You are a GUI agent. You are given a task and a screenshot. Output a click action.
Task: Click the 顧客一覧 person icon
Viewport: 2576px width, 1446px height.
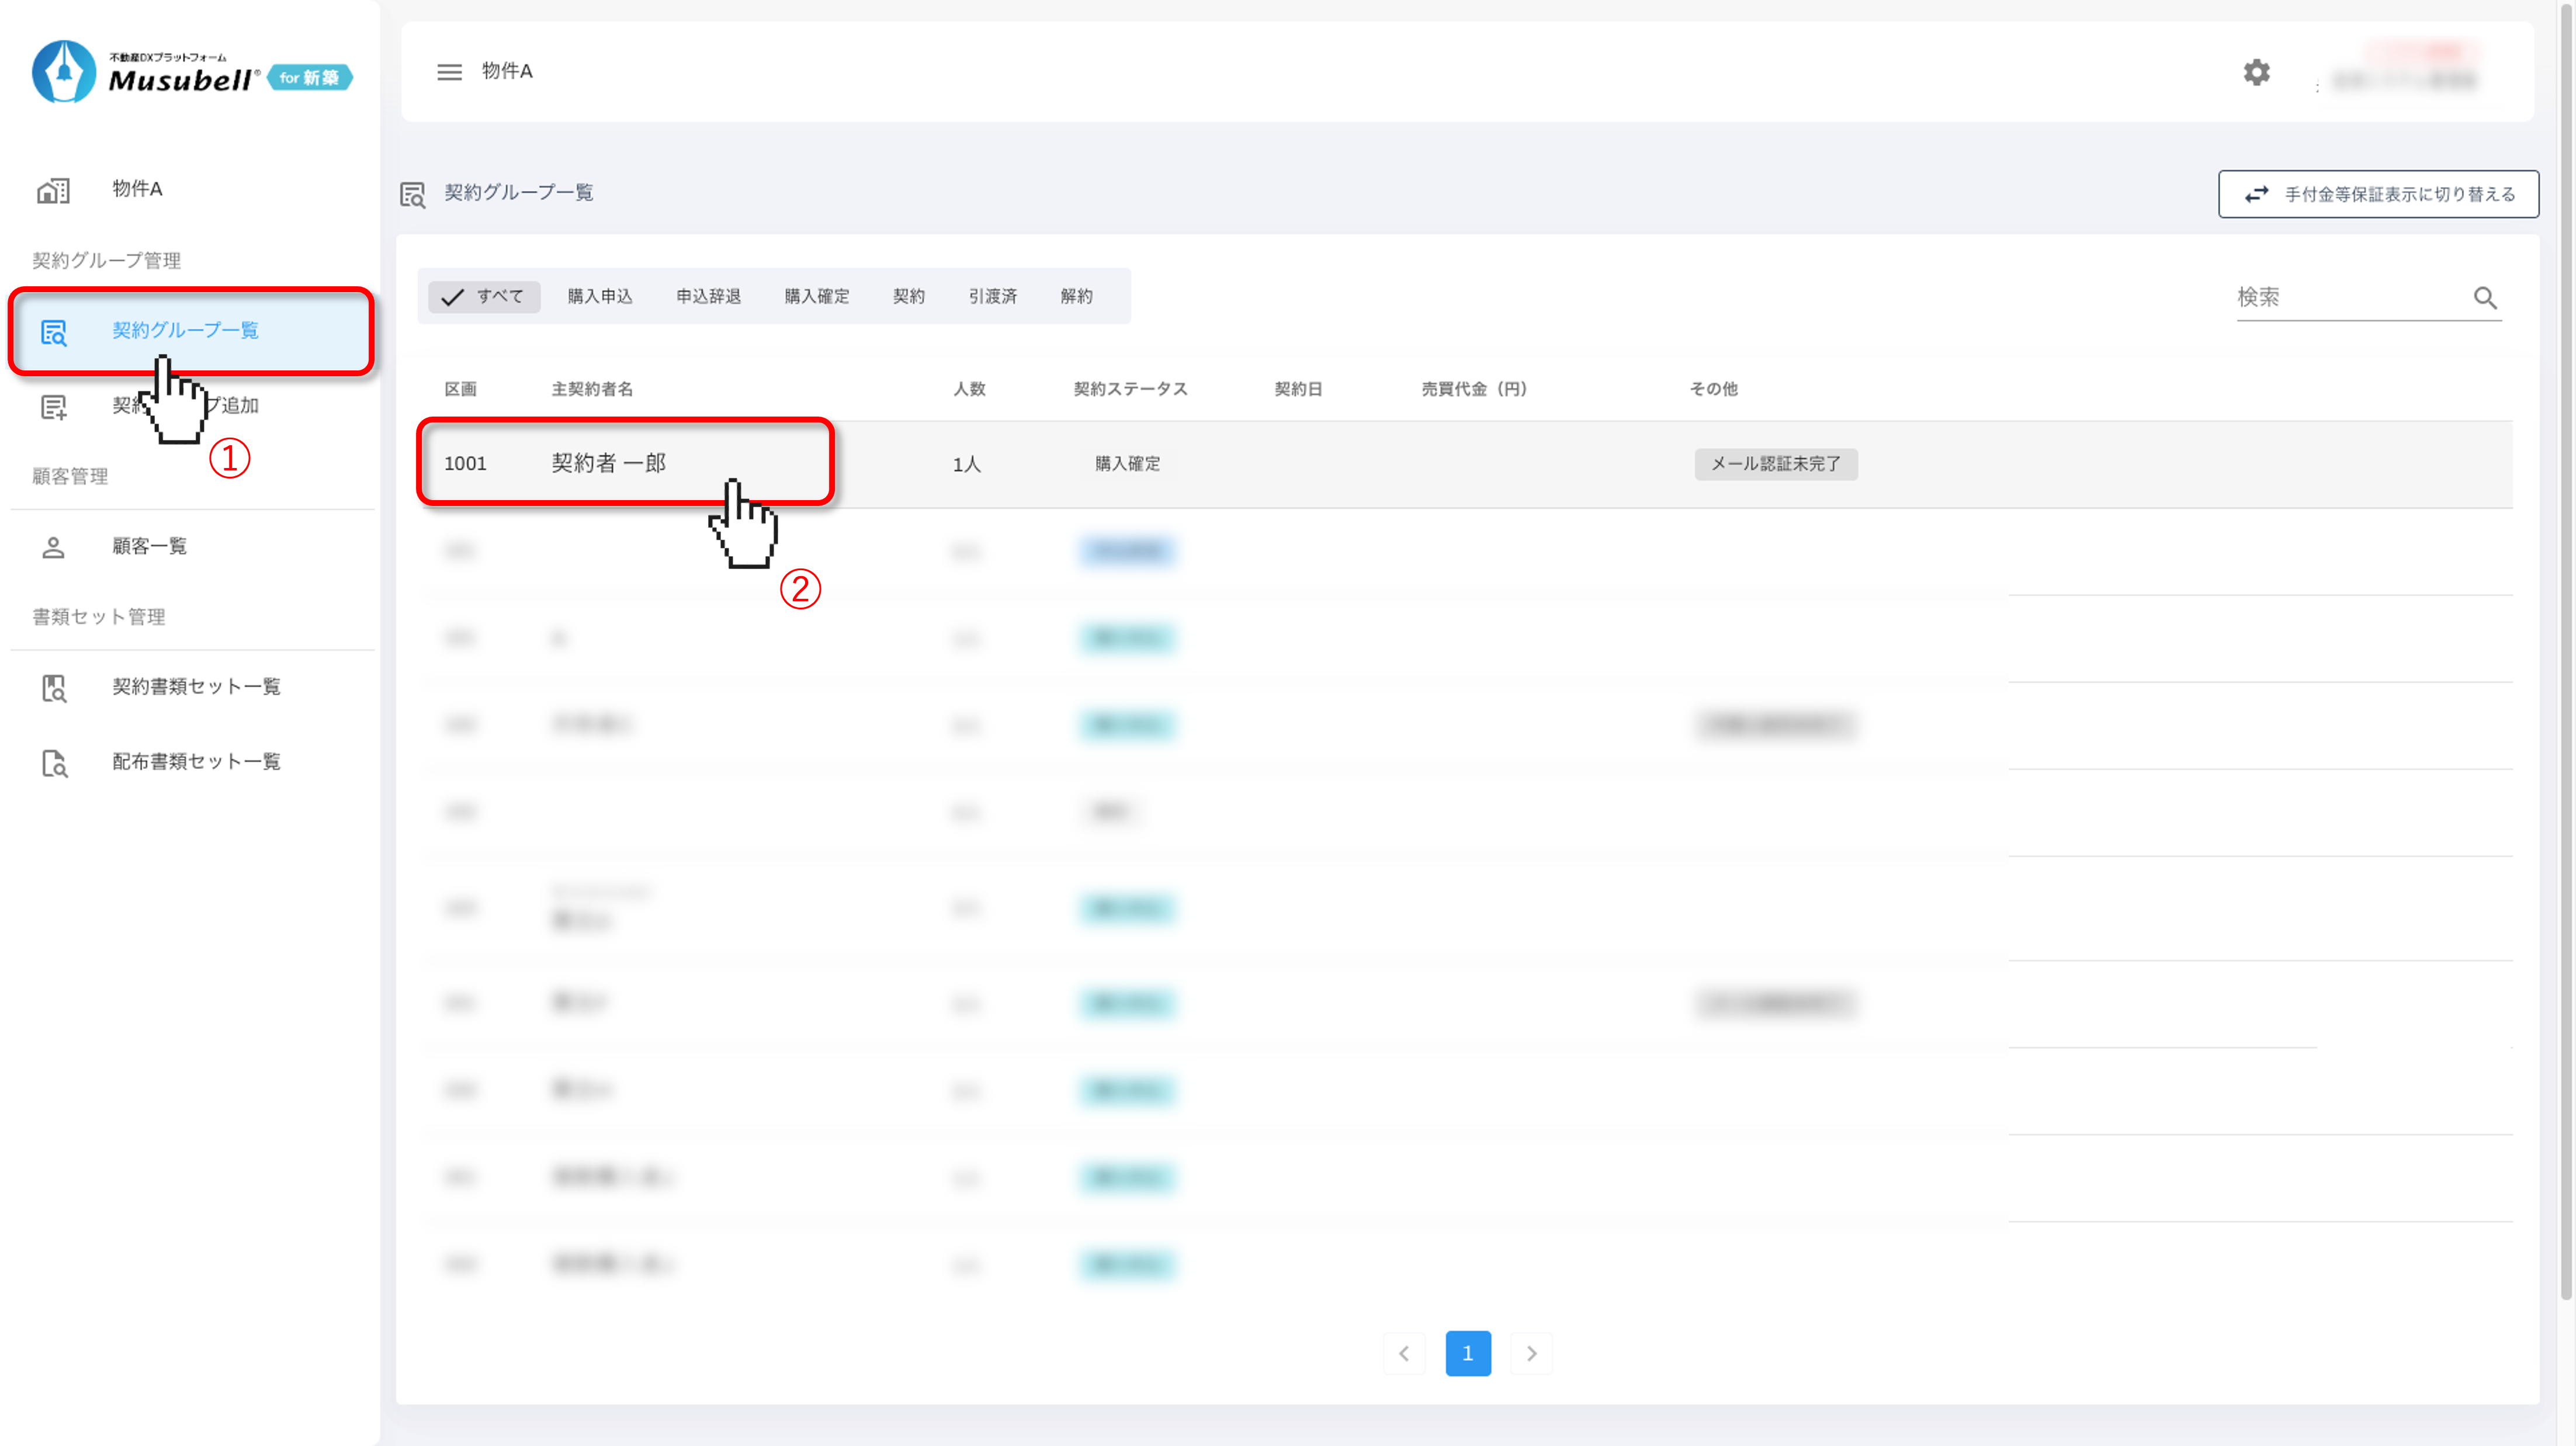[53, 547]
